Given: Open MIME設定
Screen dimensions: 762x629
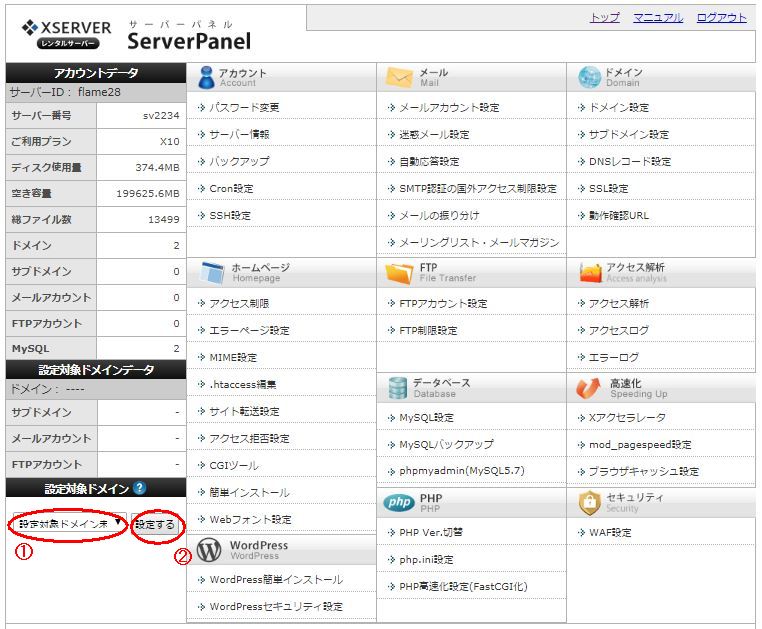Looking at the screenshot, I should [x=233, y=357].
